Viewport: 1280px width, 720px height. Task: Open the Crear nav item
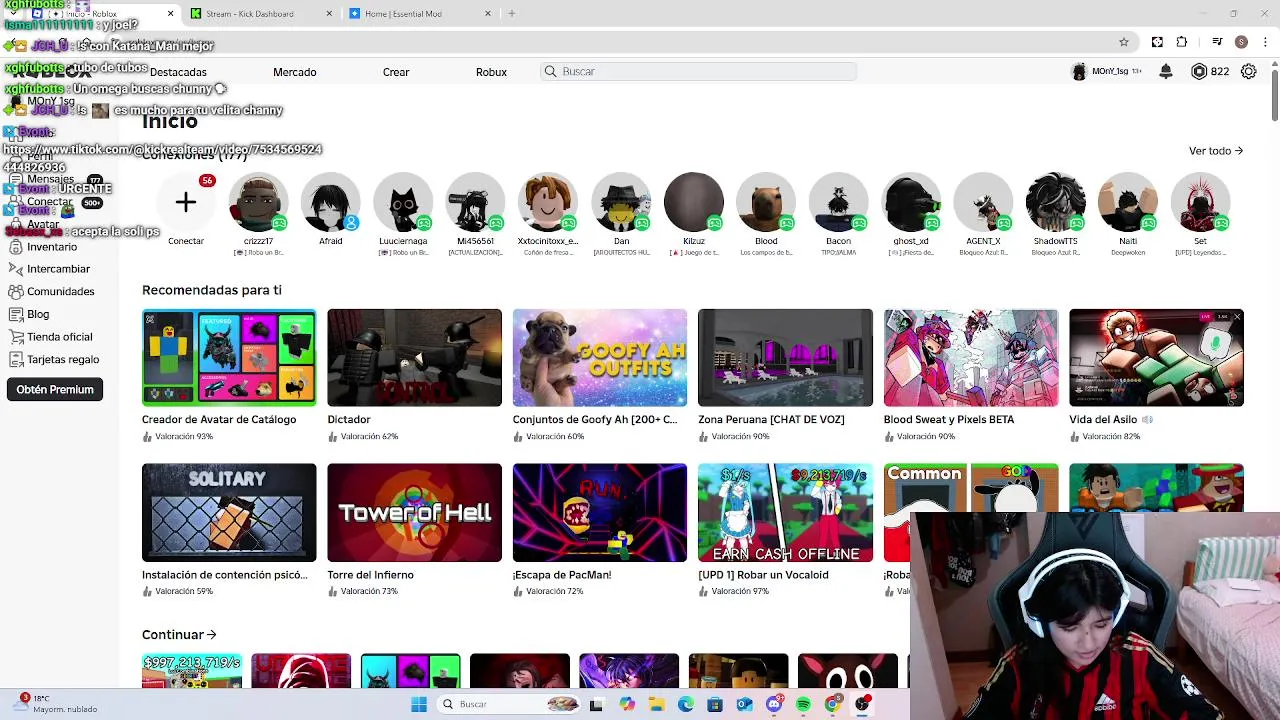coord(396,72)
